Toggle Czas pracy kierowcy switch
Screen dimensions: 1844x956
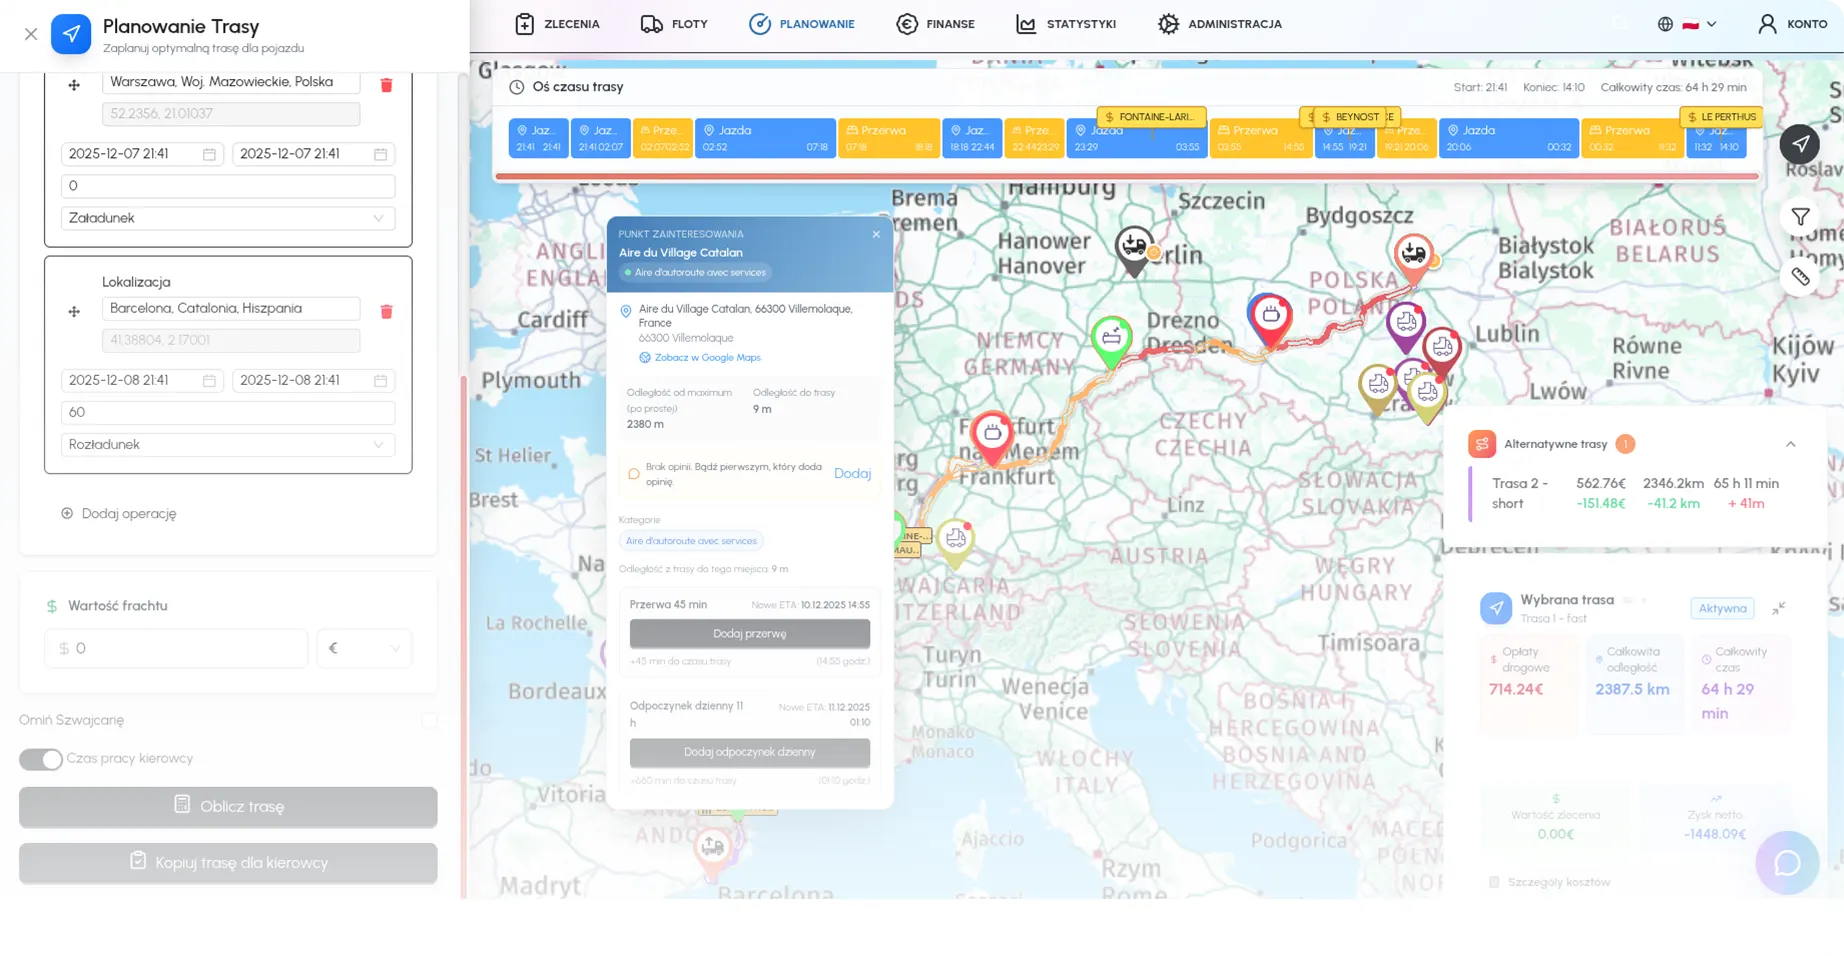click(41, 759)
